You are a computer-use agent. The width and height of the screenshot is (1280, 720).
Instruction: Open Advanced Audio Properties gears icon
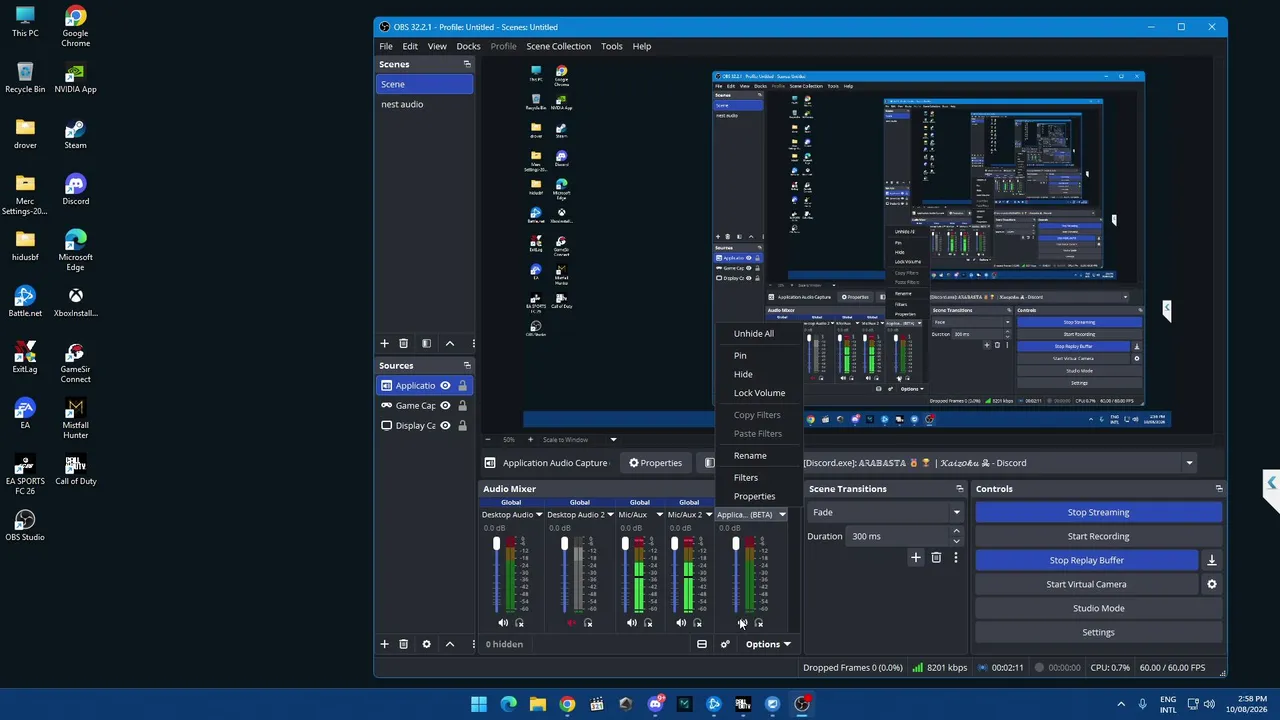point(725,644)
